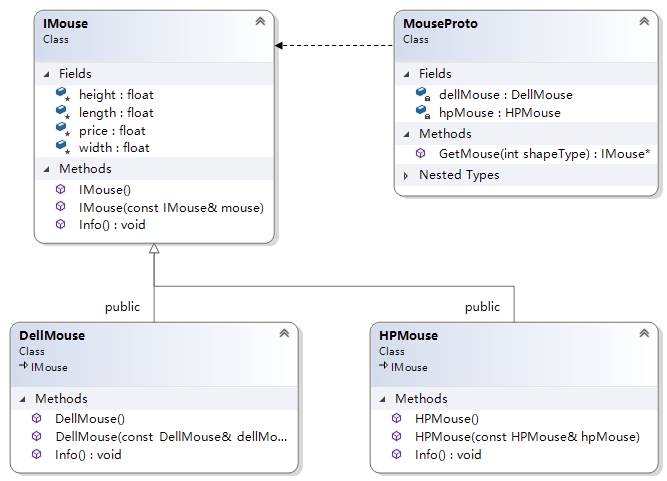
Task: Collapse the Methods section in DellMouse
Action: (x=23, y=399)
